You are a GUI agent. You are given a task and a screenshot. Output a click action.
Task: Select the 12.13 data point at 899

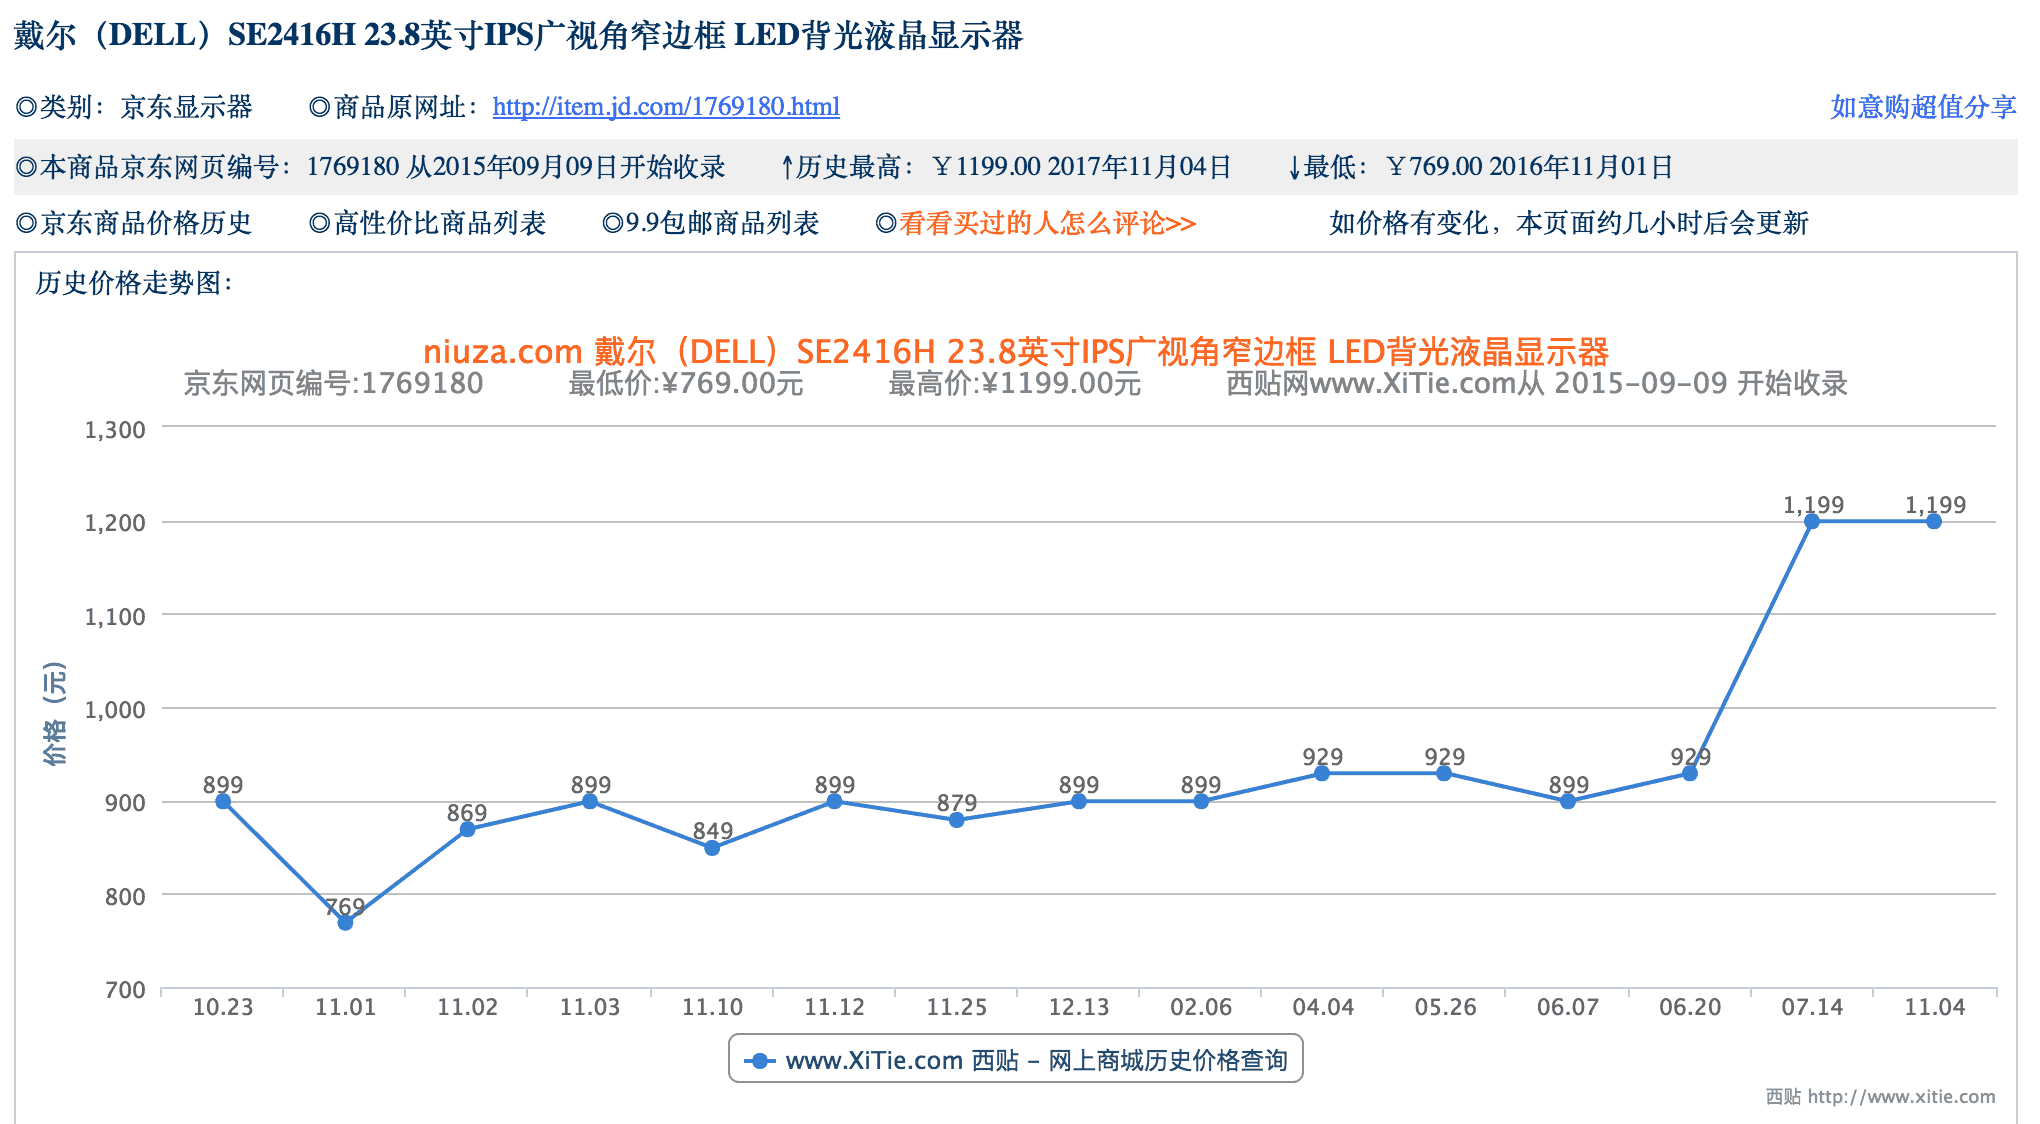[1079, 801]
